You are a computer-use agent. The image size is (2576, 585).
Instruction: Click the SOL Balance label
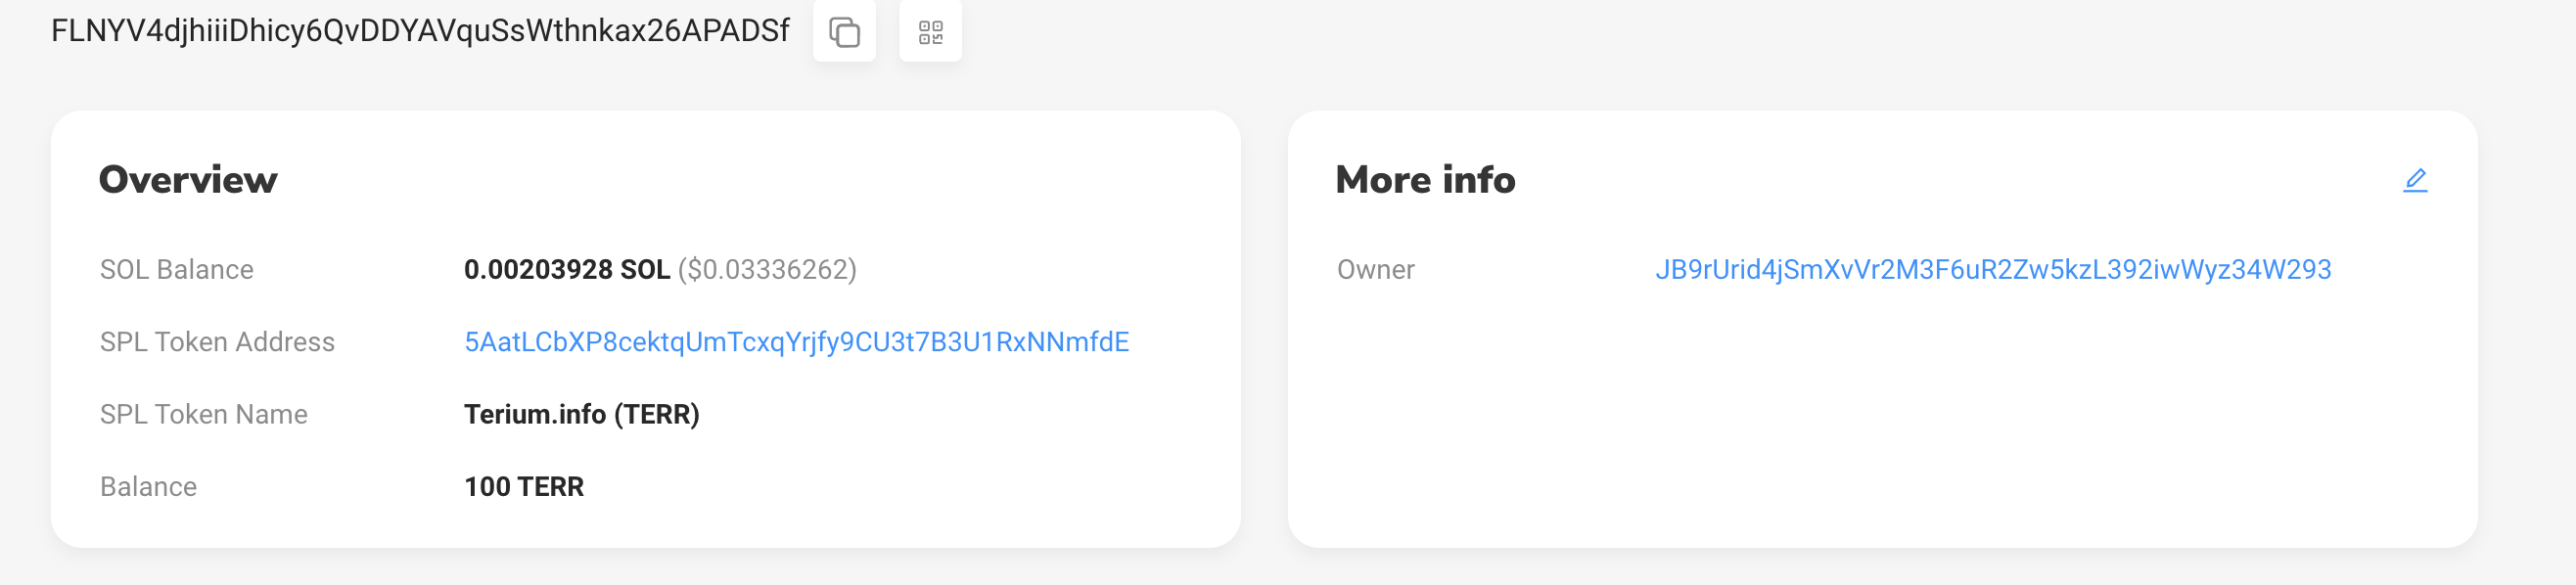(177, 270)
